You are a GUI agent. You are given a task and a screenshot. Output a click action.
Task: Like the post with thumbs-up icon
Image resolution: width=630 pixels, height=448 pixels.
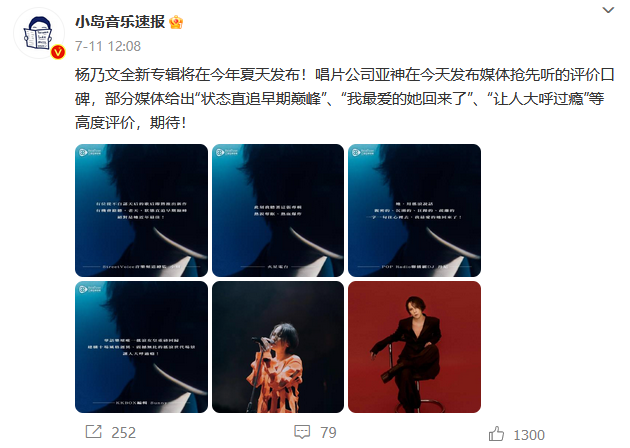[496, 434]
